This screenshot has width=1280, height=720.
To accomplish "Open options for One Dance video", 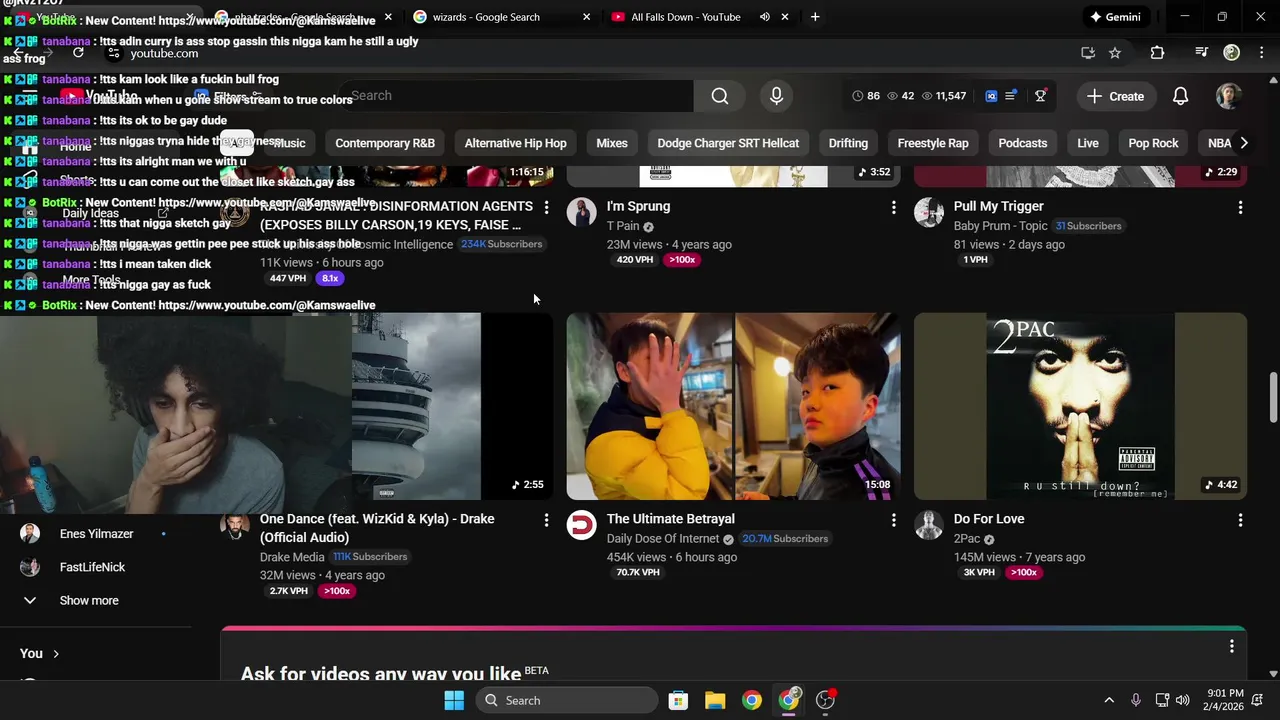I will [546, 520].
